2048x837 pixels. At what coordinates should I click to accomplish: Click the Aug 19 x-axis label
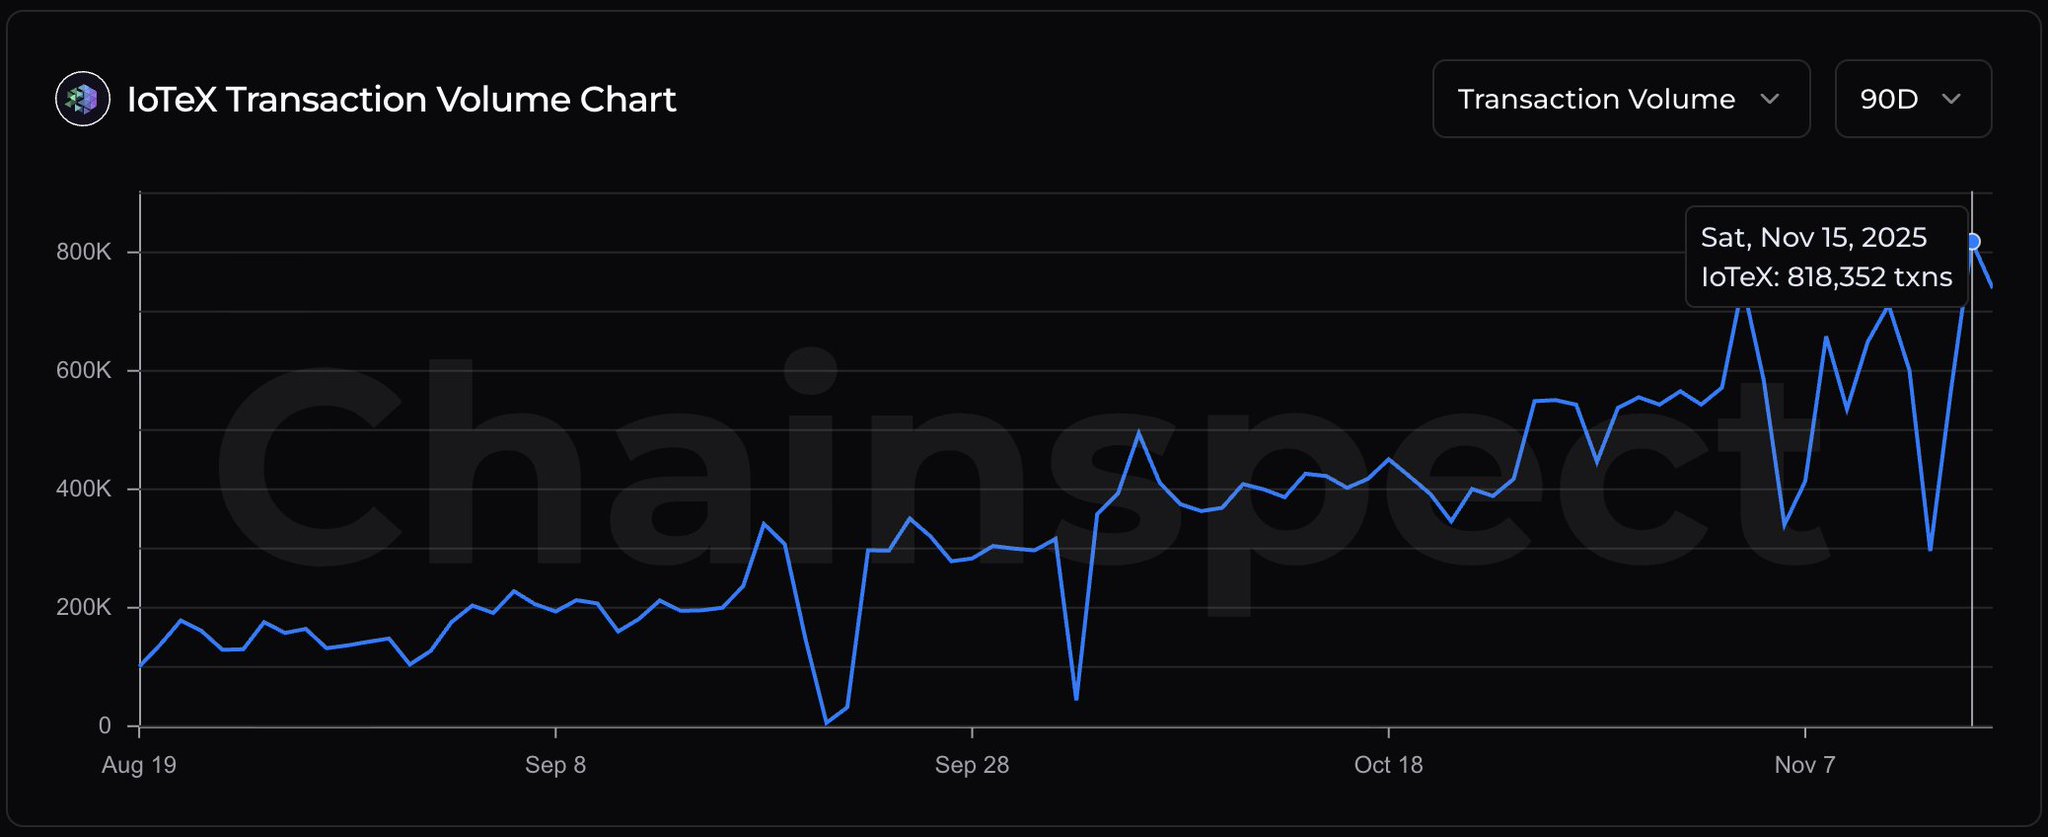click(139, 765)
